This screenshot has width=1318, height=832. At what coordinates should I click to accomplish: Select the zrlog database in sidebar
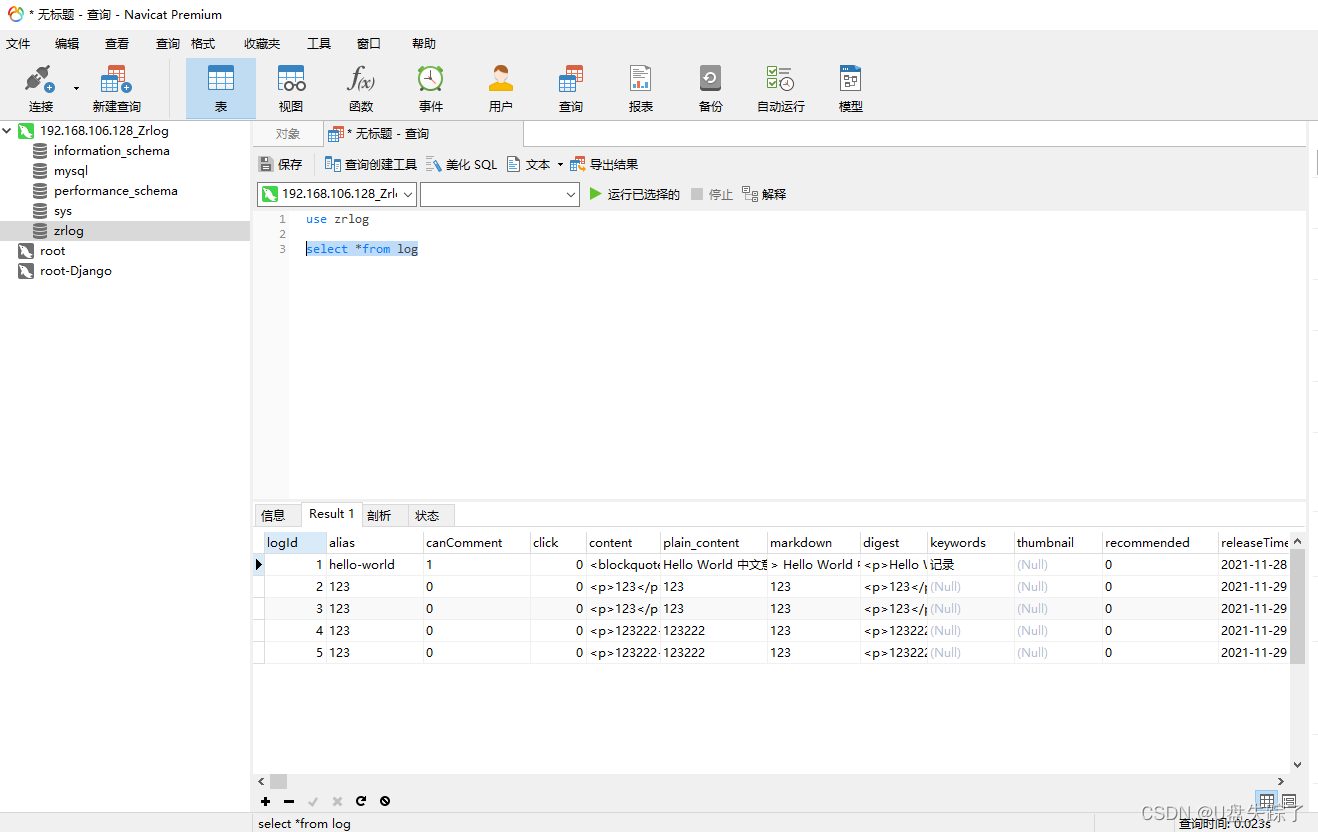(68, 230)
